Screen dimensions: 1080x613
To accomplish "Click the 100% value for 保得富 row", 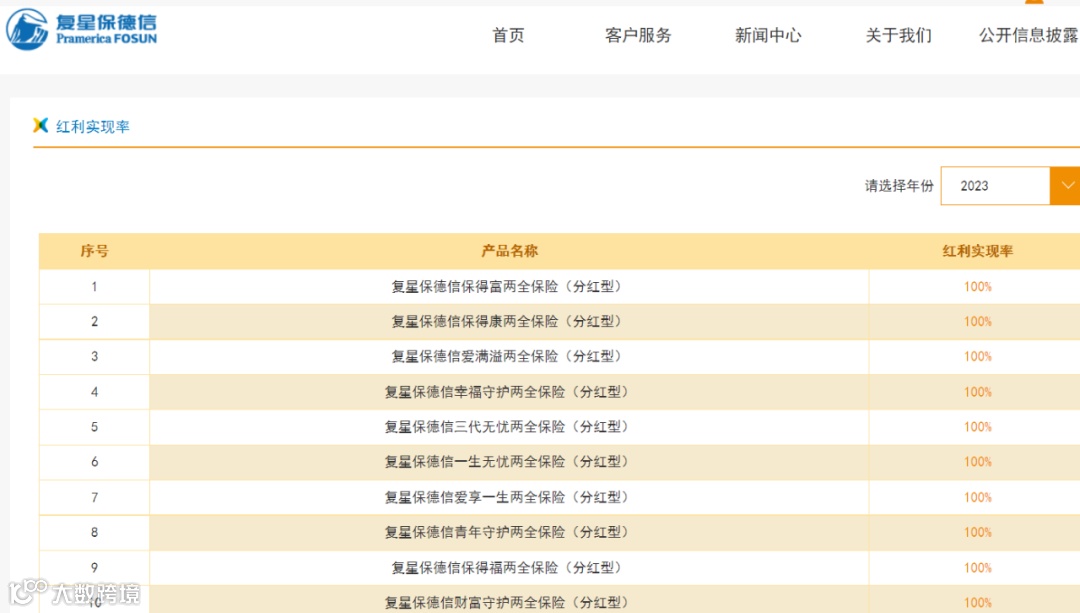I will point(977,287).
